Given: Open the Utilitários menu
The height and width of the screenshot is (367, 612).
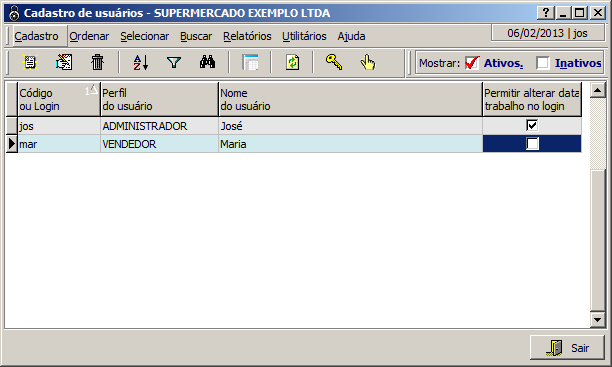Looking at the screenshot, I should pos(304,36).
